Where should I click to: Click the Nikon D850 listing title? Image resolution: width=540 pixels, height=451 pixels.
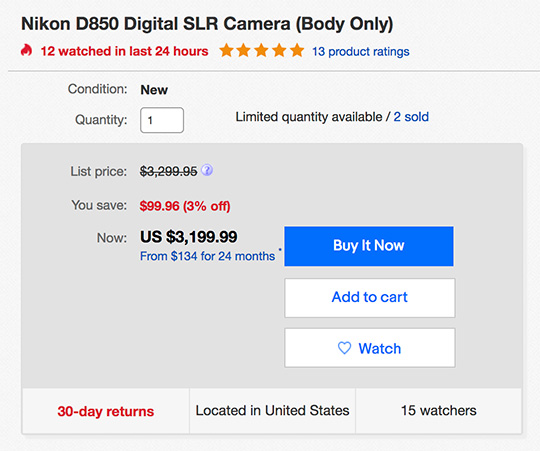click(207, 24)
